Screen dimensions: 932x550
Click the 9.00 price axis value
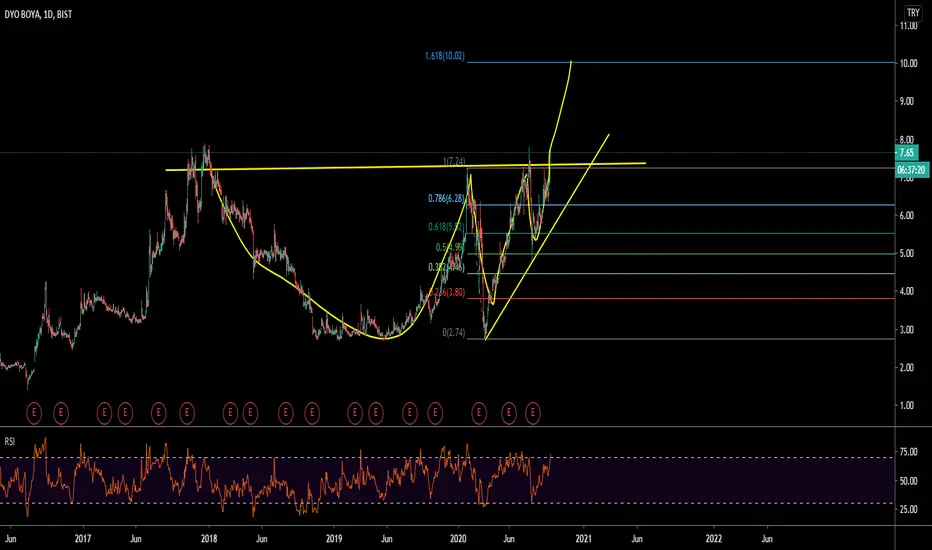point(906,102)
